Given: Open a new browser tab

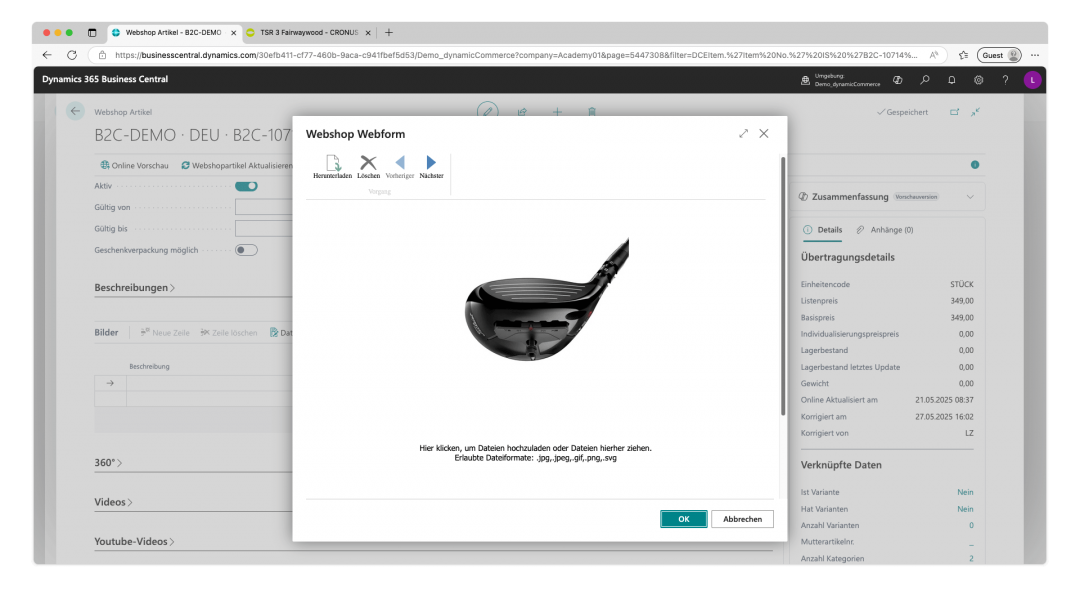Looking at the screenshot, I should click(x=389, y=32).
